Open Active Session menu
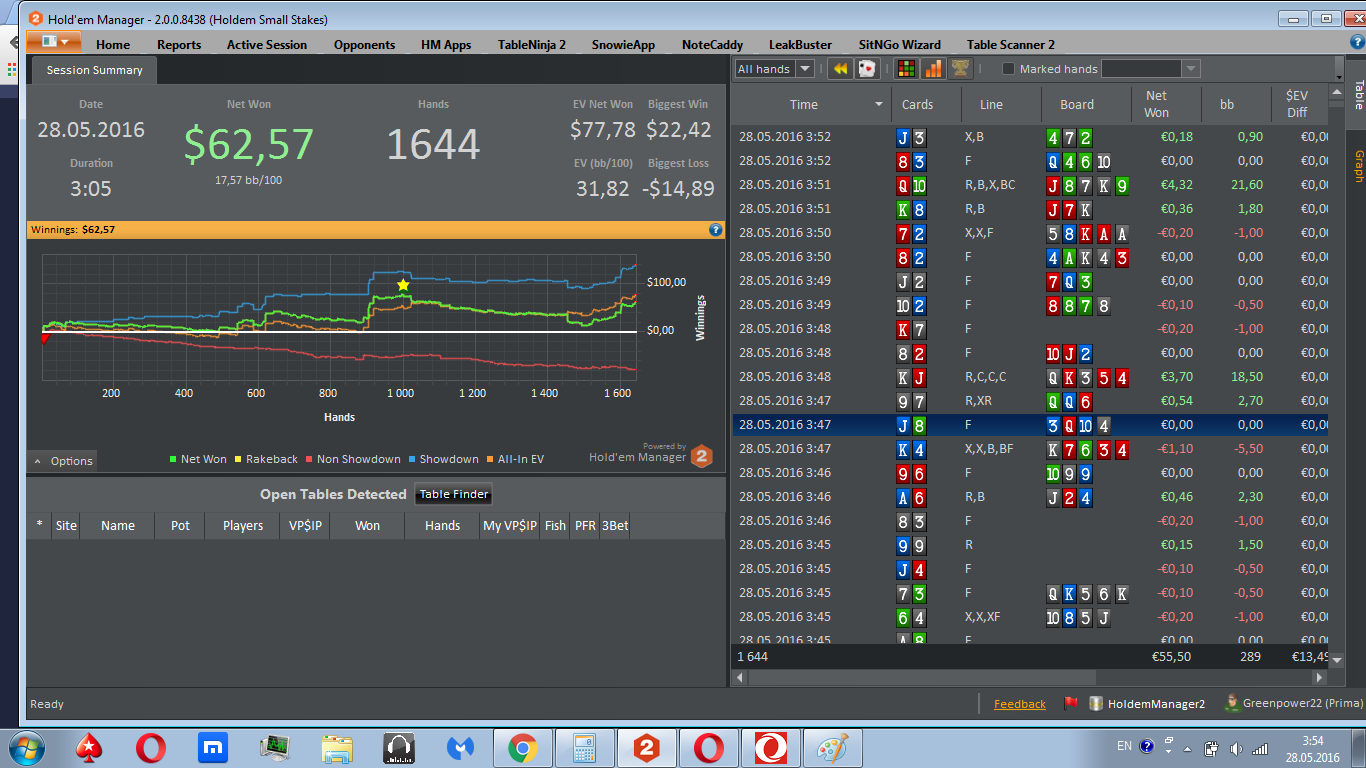The width and height of the screenshot is (1366, 768). coord(267,44)
